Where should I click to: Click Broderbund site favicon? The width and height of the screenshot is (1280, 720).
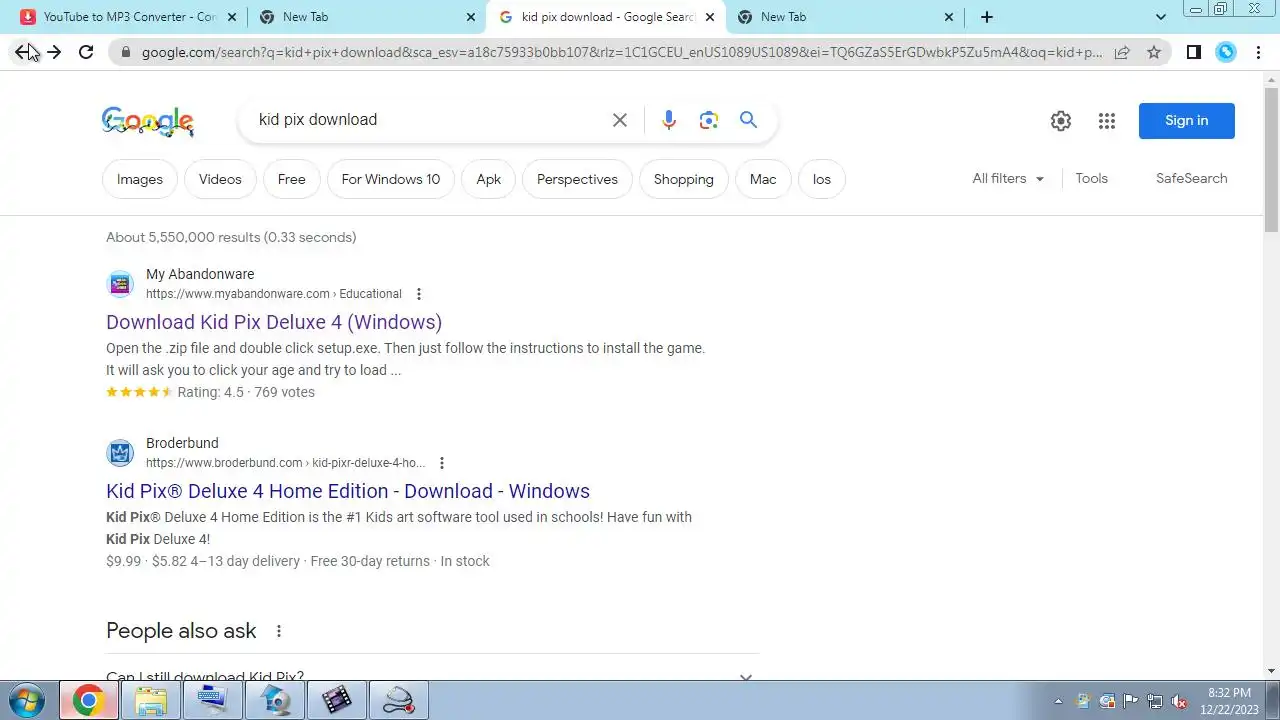click(x=120, y=453)
